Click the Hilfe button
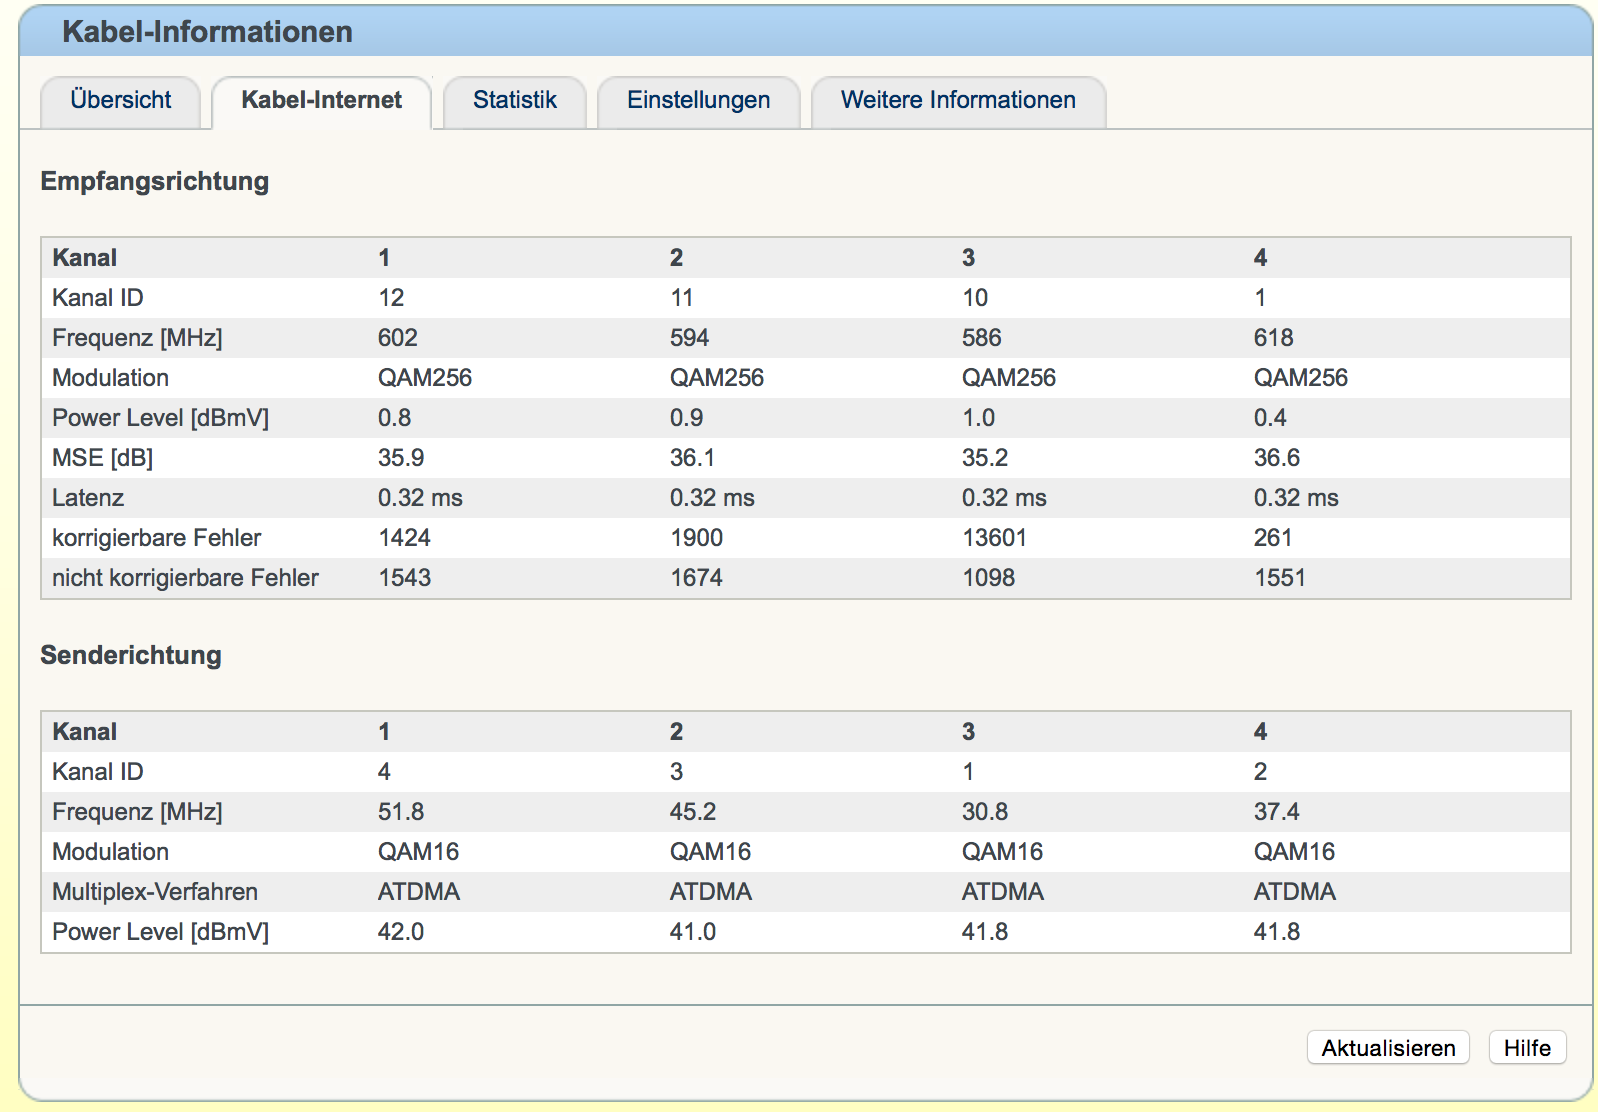This screenshot has width=1598, height=1112. [1526, 1048]
